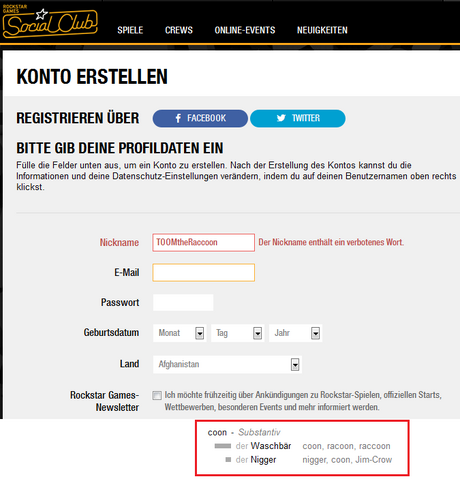Viewport: 460px width, 479px height.
Task: Register via the Facebook button
Action: pos(200,118)
